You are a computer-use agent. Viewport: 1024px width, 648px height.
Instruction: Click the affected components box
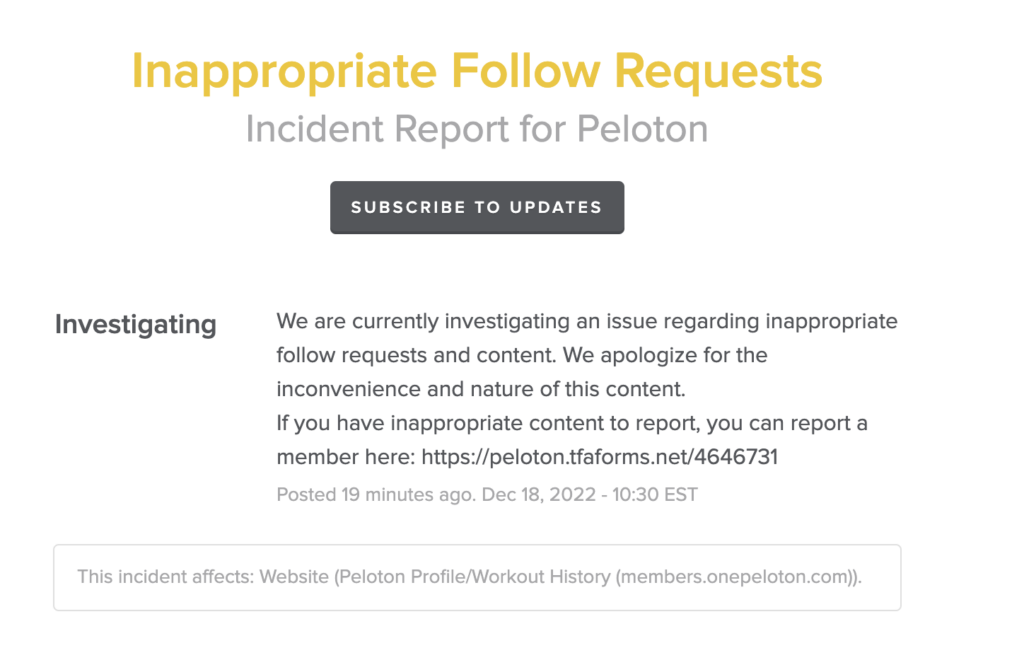coord(476,577)
